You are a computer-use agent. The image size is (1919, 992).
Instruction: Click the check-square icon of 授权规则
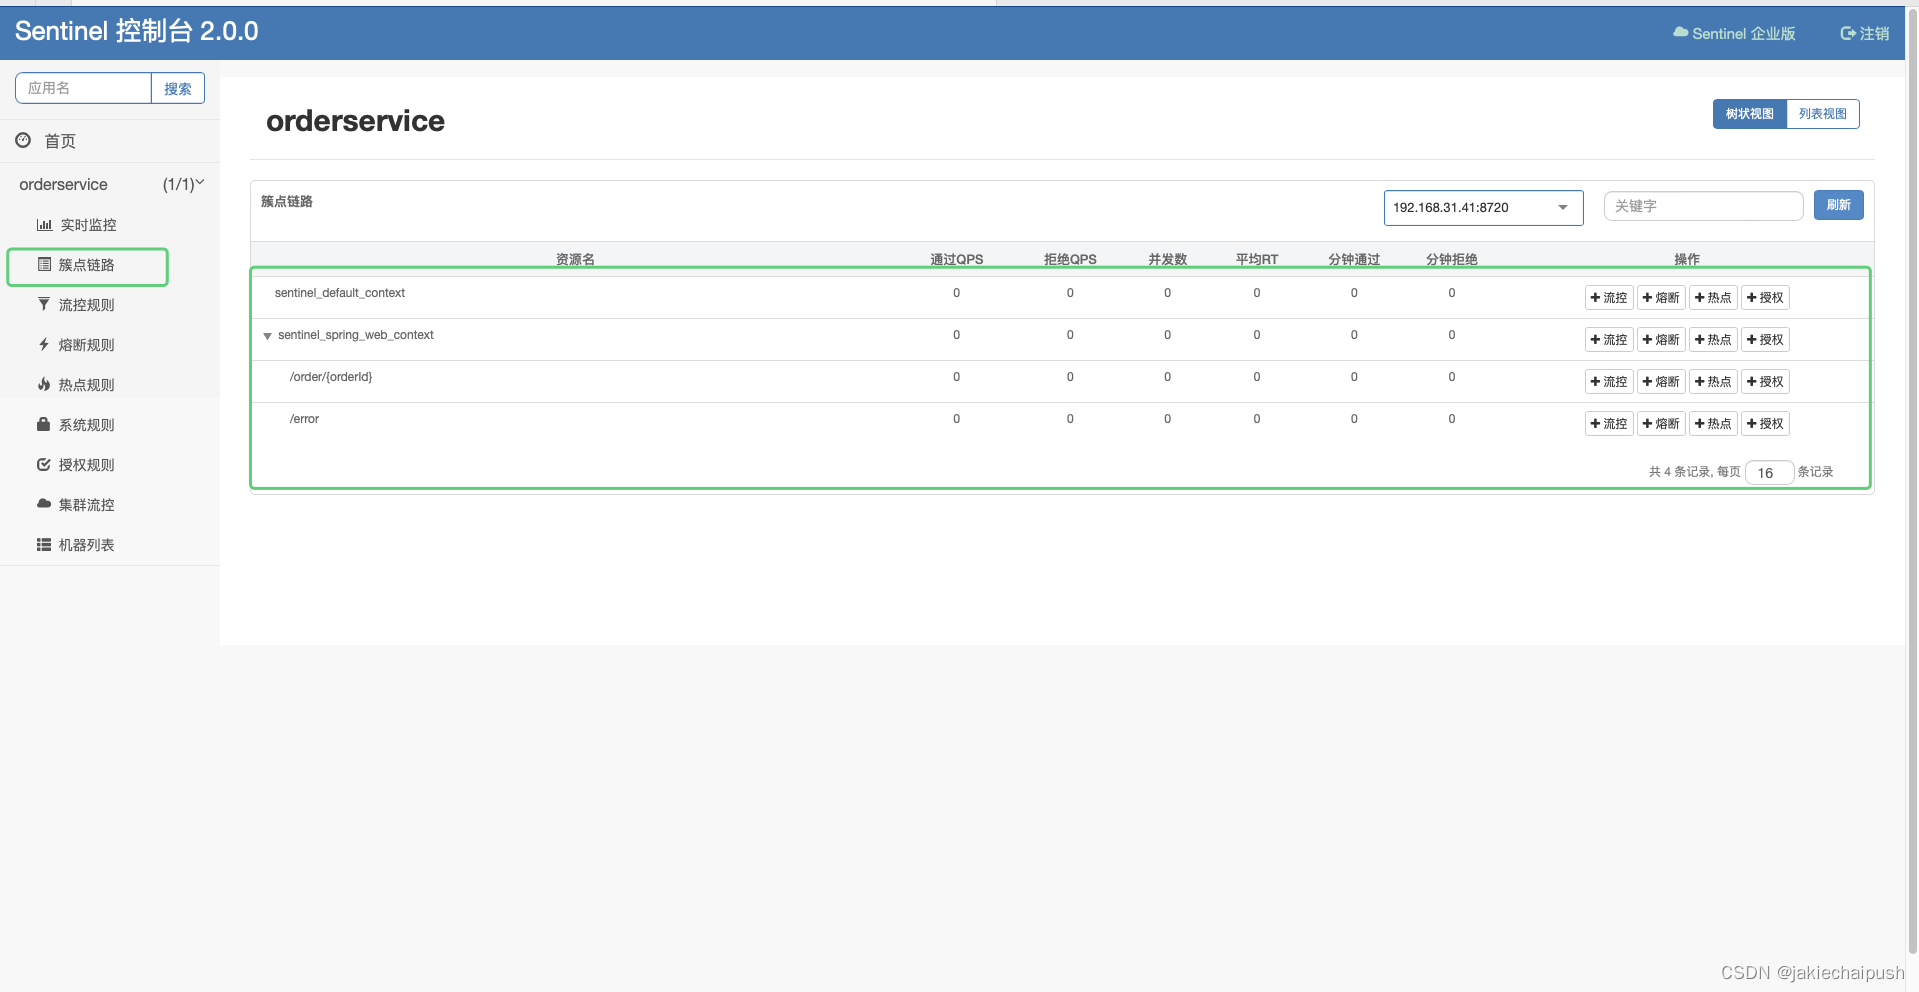pyautogui.click(x=44, y=465)
